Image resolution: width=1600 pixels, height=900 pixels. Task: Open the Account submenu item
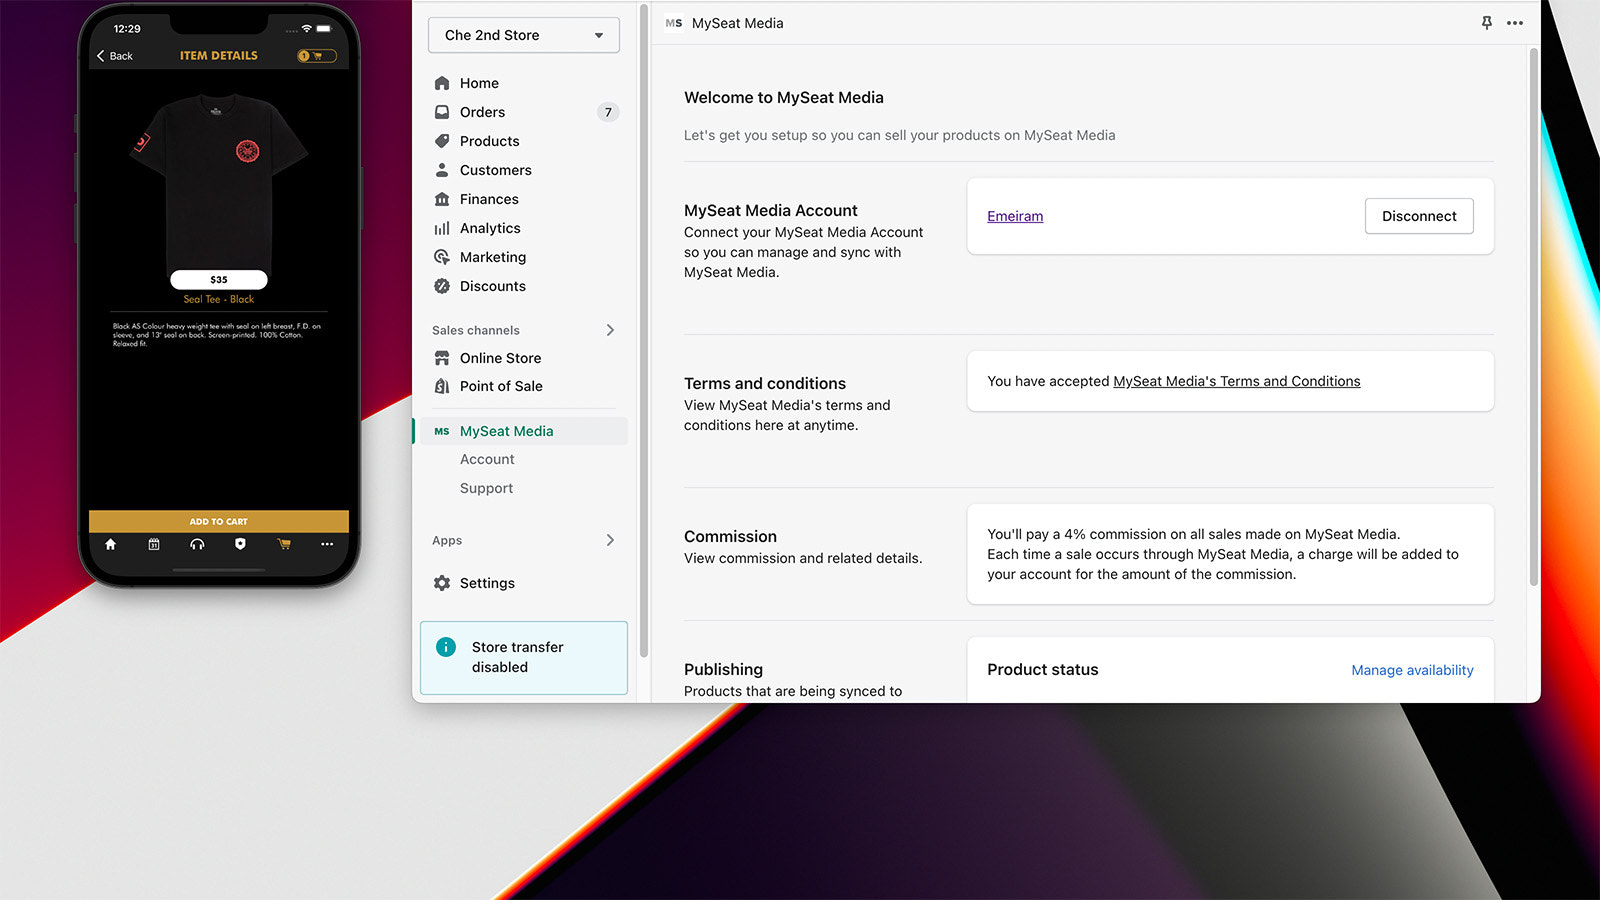pyautogui.click(x=487, y=459)
